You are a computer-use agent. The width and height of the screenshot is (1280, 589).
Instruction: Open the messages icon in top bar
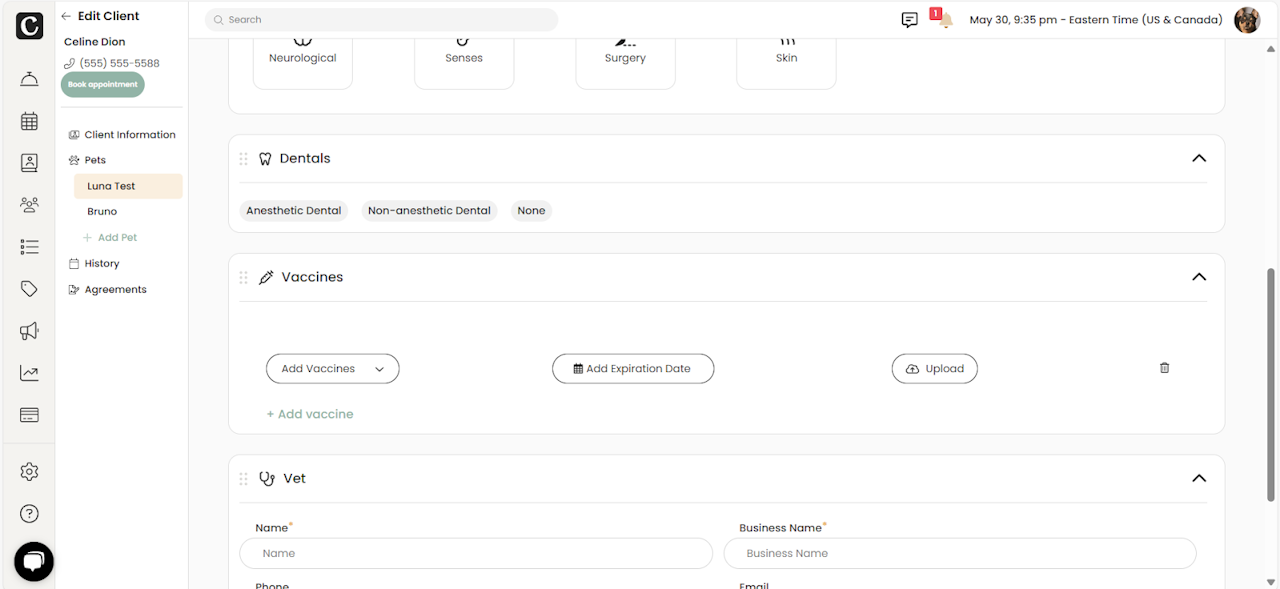pos(909,20)
